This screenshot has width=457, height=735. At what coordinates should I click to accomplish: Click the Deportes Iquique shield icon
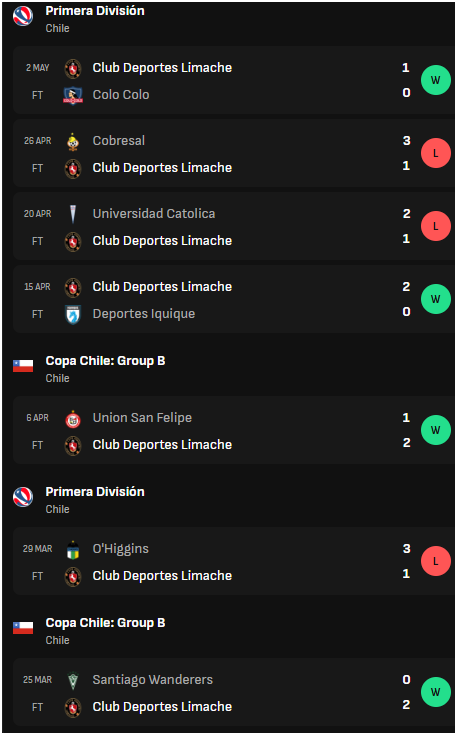[73, 314]
